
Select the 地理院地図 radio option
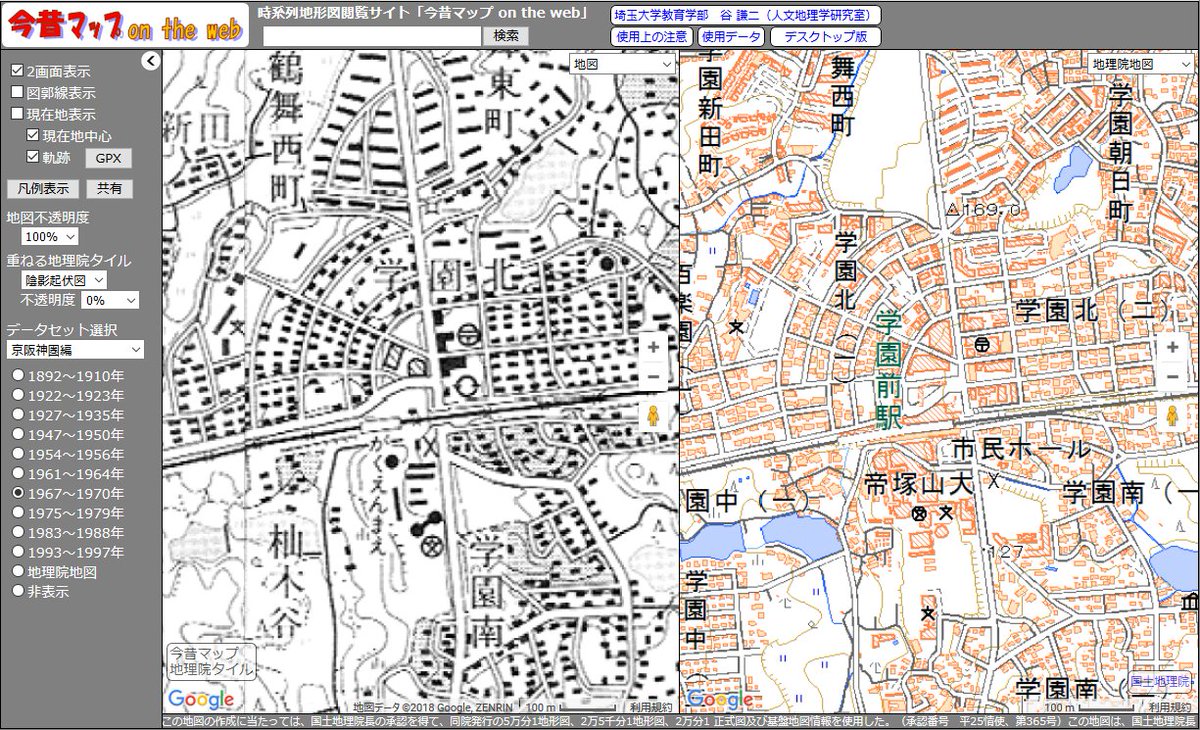(x=18, y=572)
